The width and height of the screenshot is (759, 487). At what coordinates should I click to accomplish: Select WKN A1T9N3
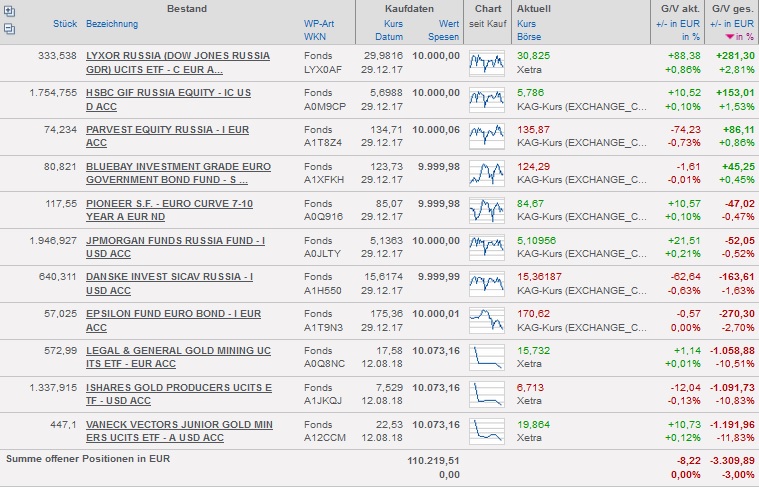click(x=323, y=328)
